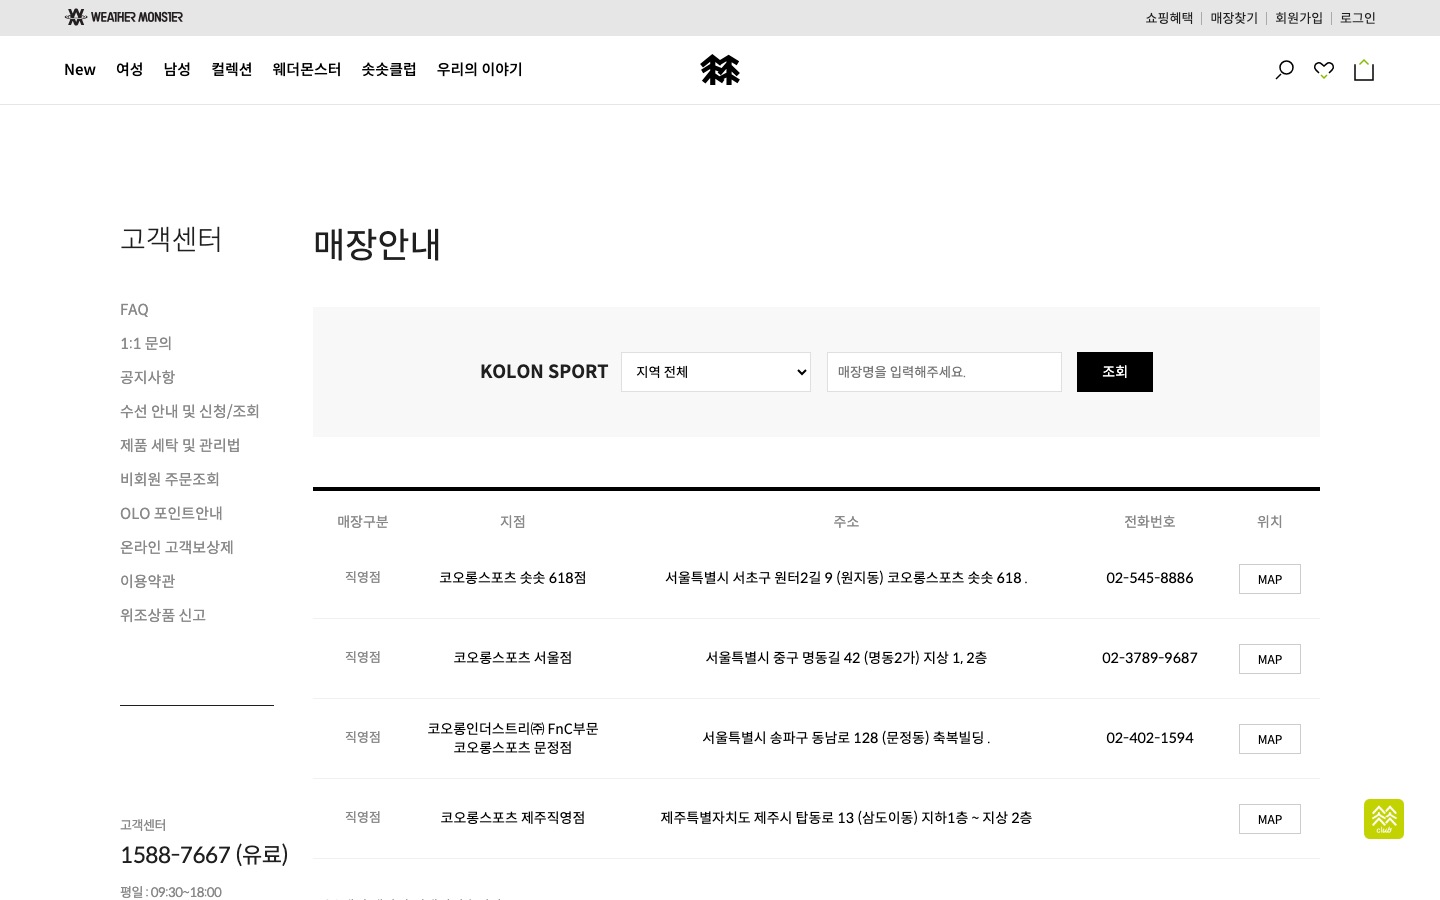Go to 로그인 link
1440x900 pixels.
(x=1358, y=18)
